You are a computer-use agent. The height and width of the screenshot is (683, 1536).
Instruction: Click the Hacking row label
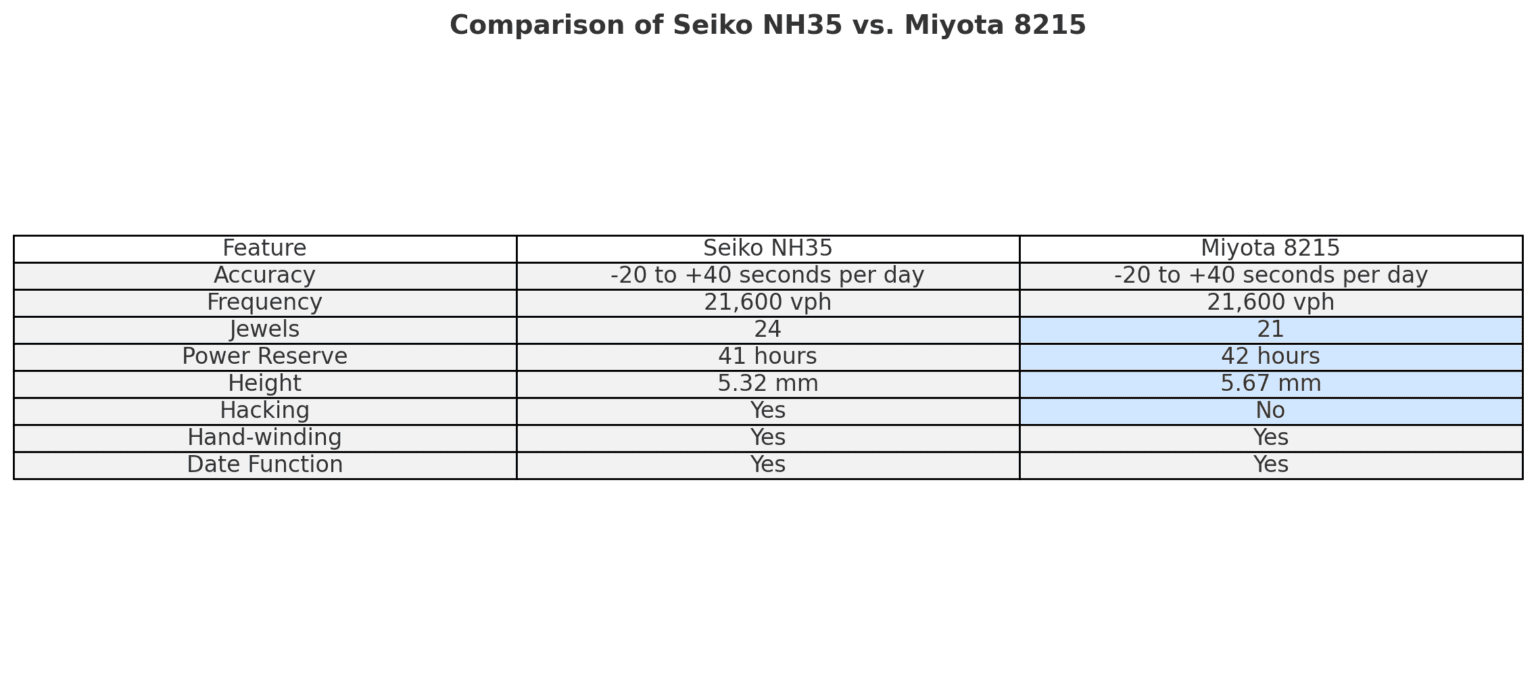click(x=264, y=410)
